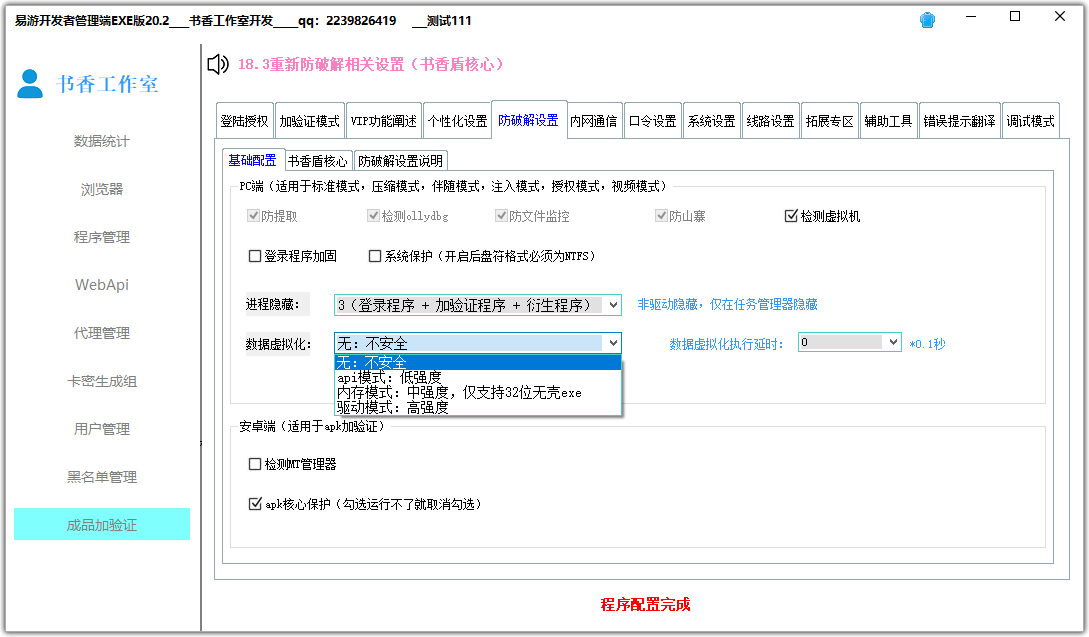Select the api模式：低强度 option
The image size is (1089, 637).
(388, 378)
